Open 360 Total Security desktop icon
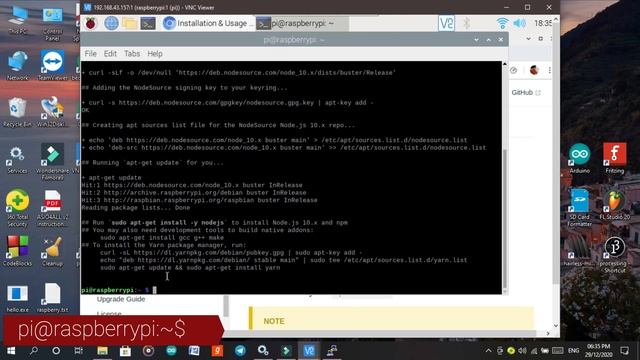 pos(17,208)
